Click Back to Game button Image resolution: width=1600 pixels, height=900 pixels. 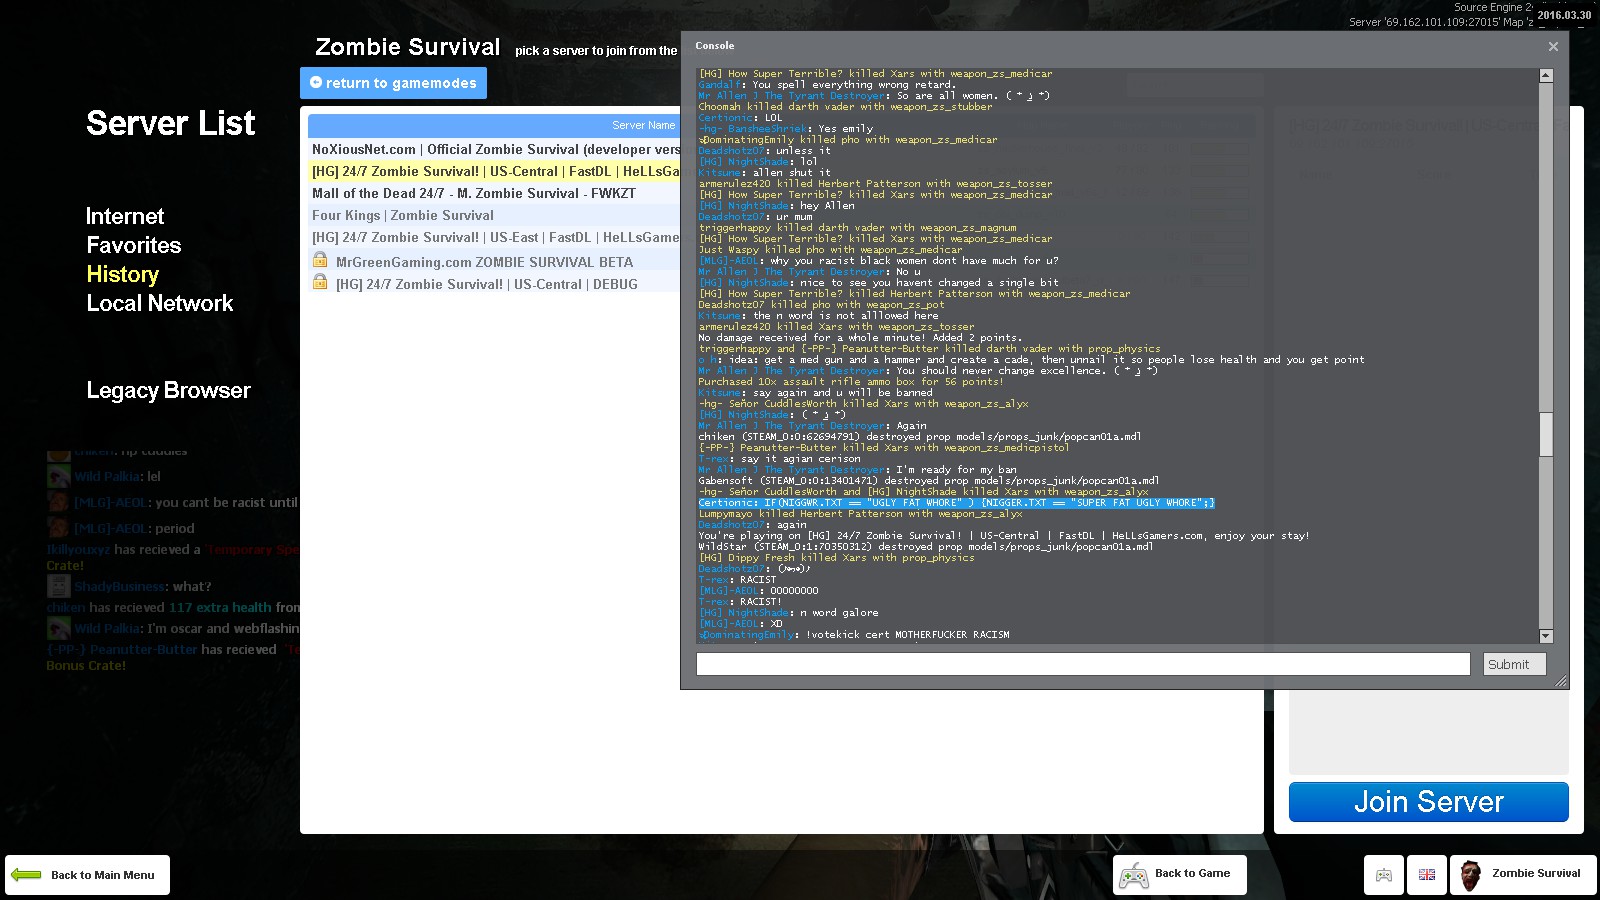point(1180,875)
